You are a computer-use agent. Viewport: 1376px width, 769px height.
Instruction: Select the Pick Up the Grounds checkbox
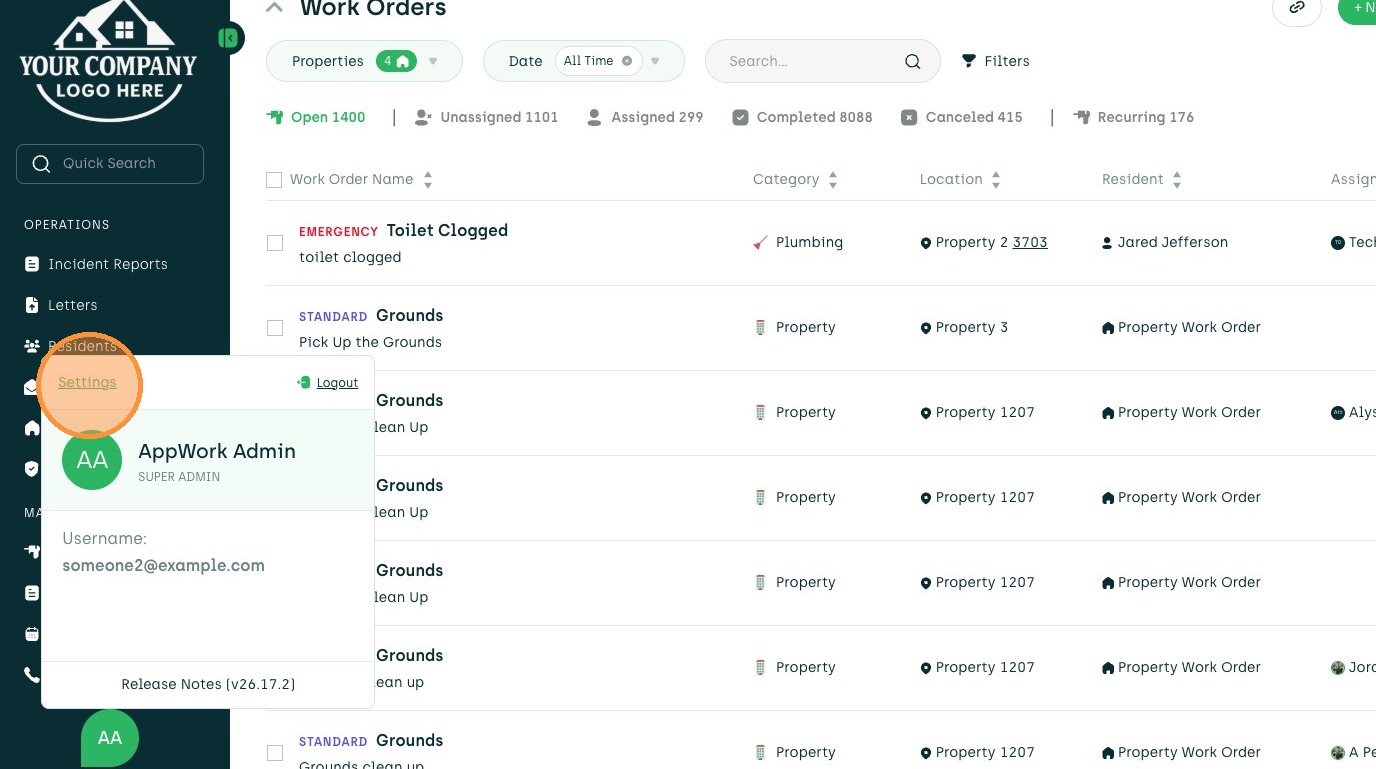coord(275,328)
